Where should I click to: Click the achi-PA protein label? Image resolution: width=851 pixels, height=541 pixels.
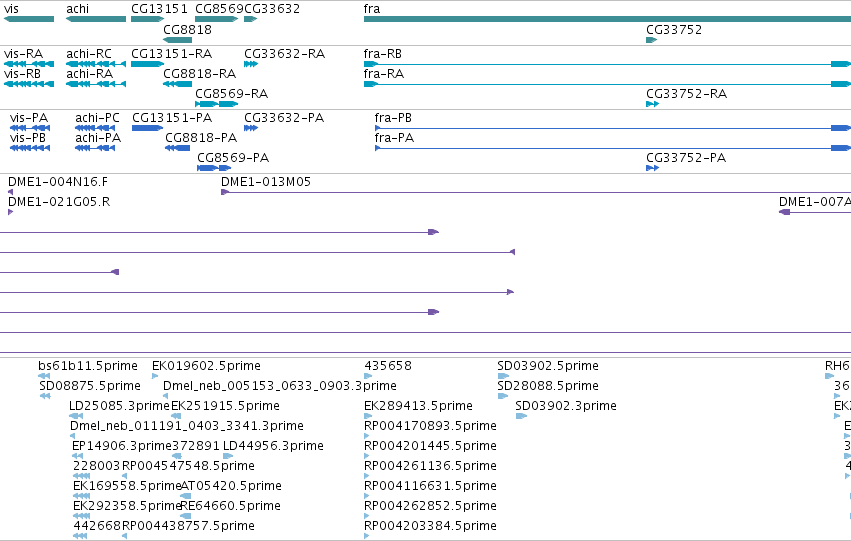(98, 138)
